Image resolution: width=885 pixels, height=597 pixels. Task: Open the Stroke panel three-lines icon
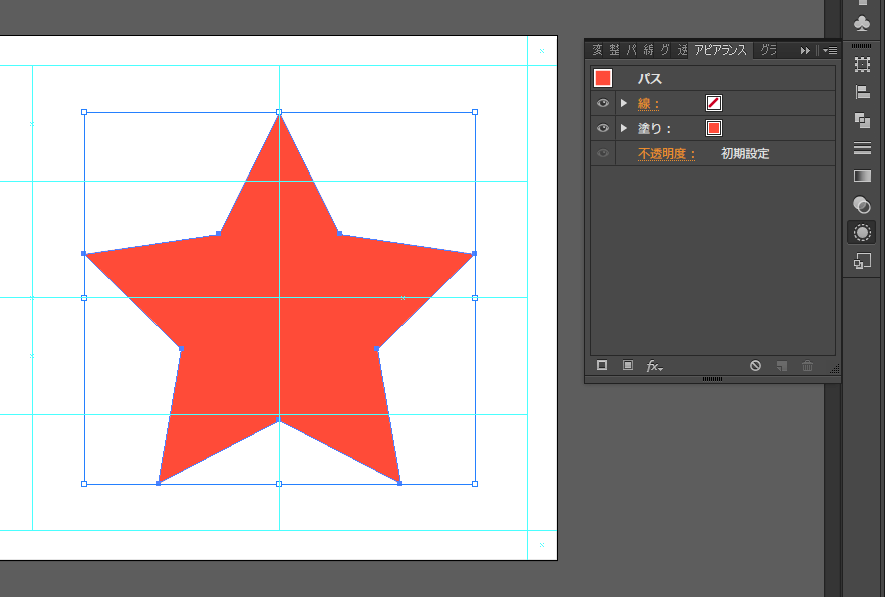pyautogui.click(x=862, y=148)
